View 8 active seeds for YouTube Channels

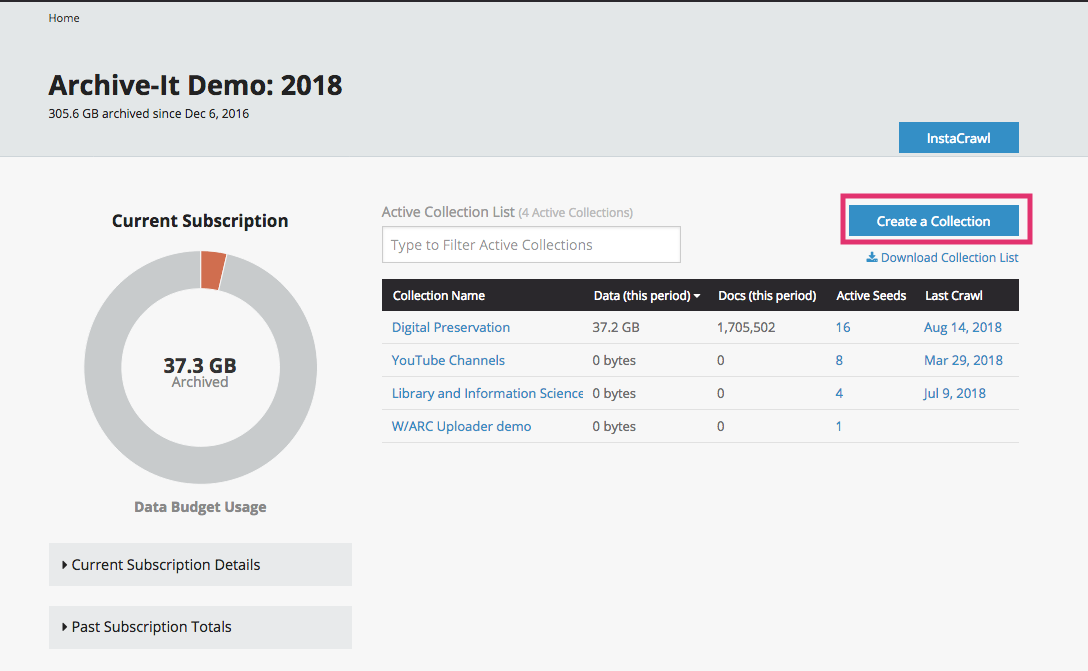[x=839, y=360]
